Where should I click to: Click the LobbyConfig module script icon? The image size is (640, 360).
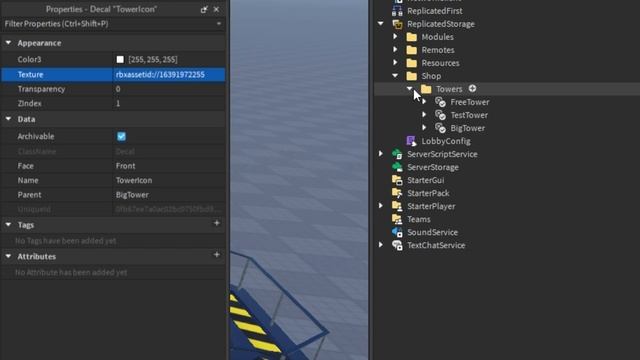click(x=411, y=141)
